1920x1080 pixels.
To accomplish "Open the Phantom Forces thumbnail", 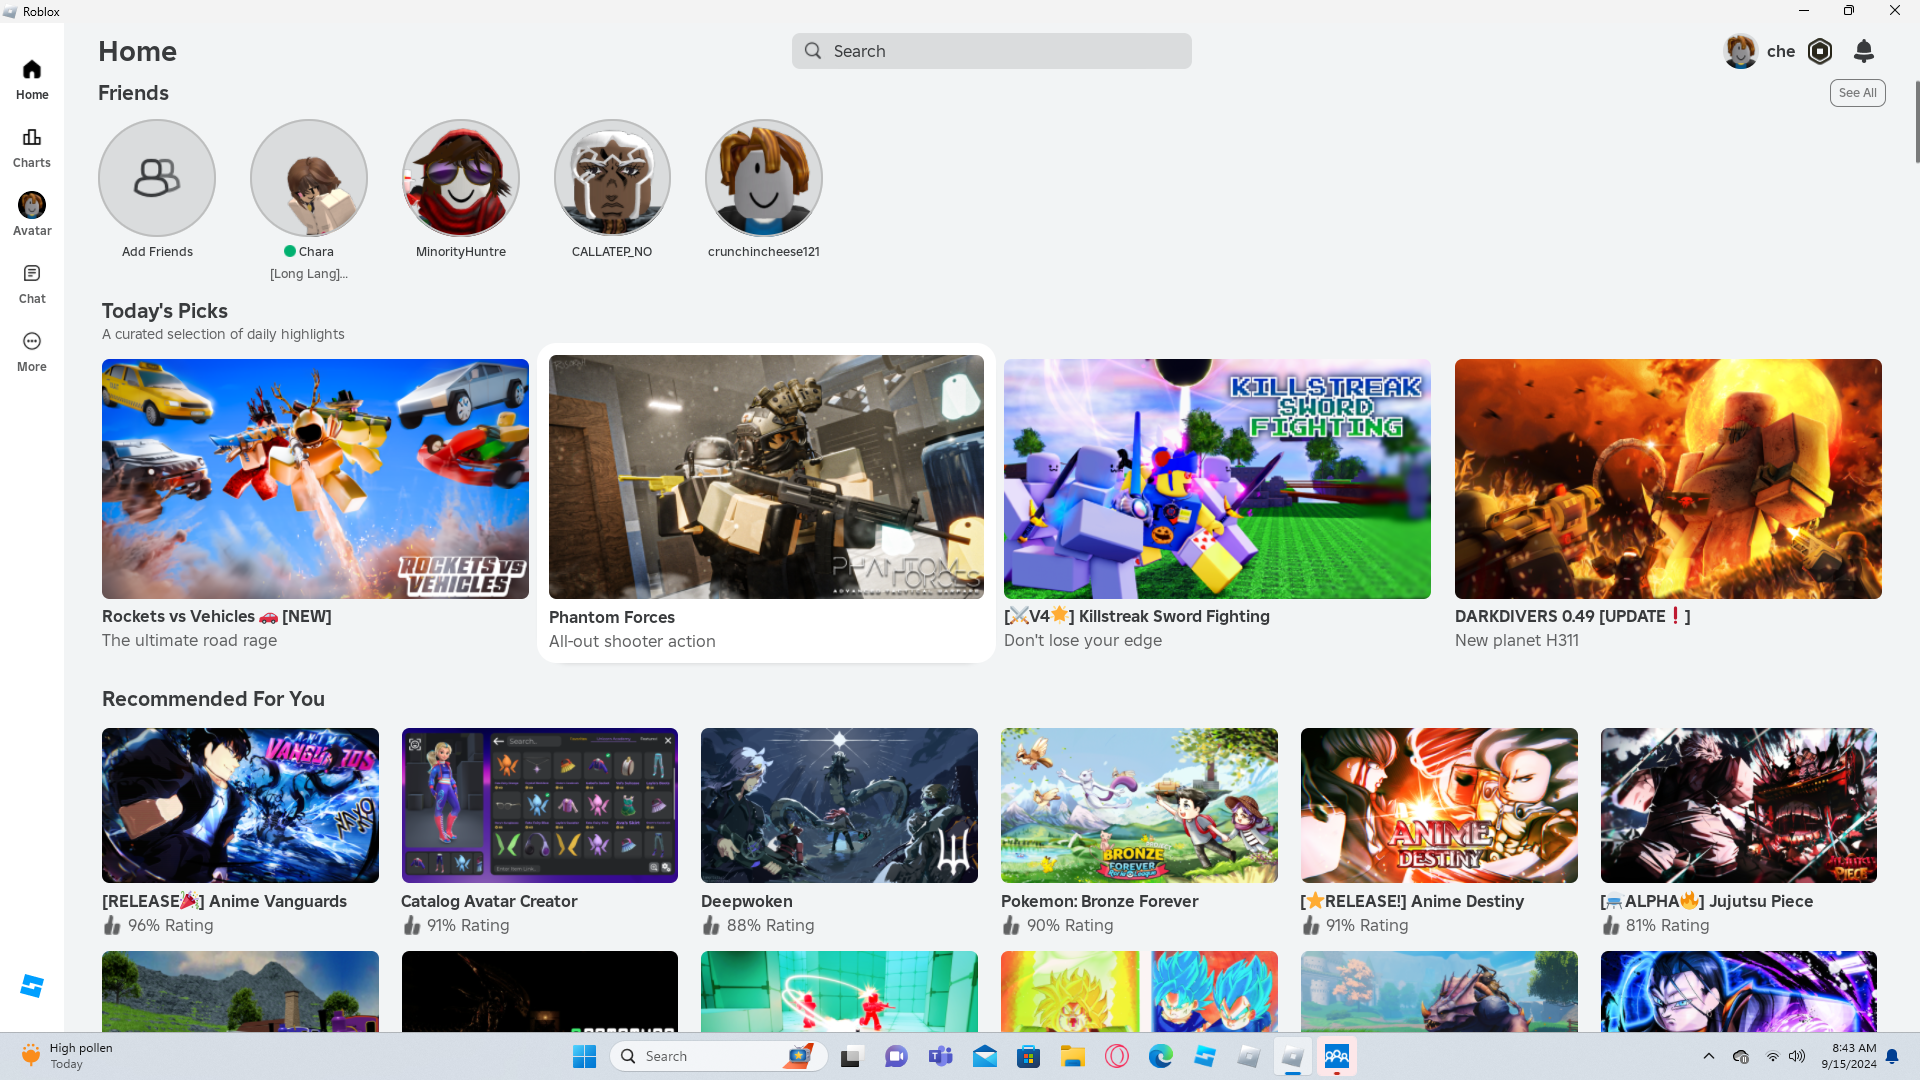I will click(766, 477).
